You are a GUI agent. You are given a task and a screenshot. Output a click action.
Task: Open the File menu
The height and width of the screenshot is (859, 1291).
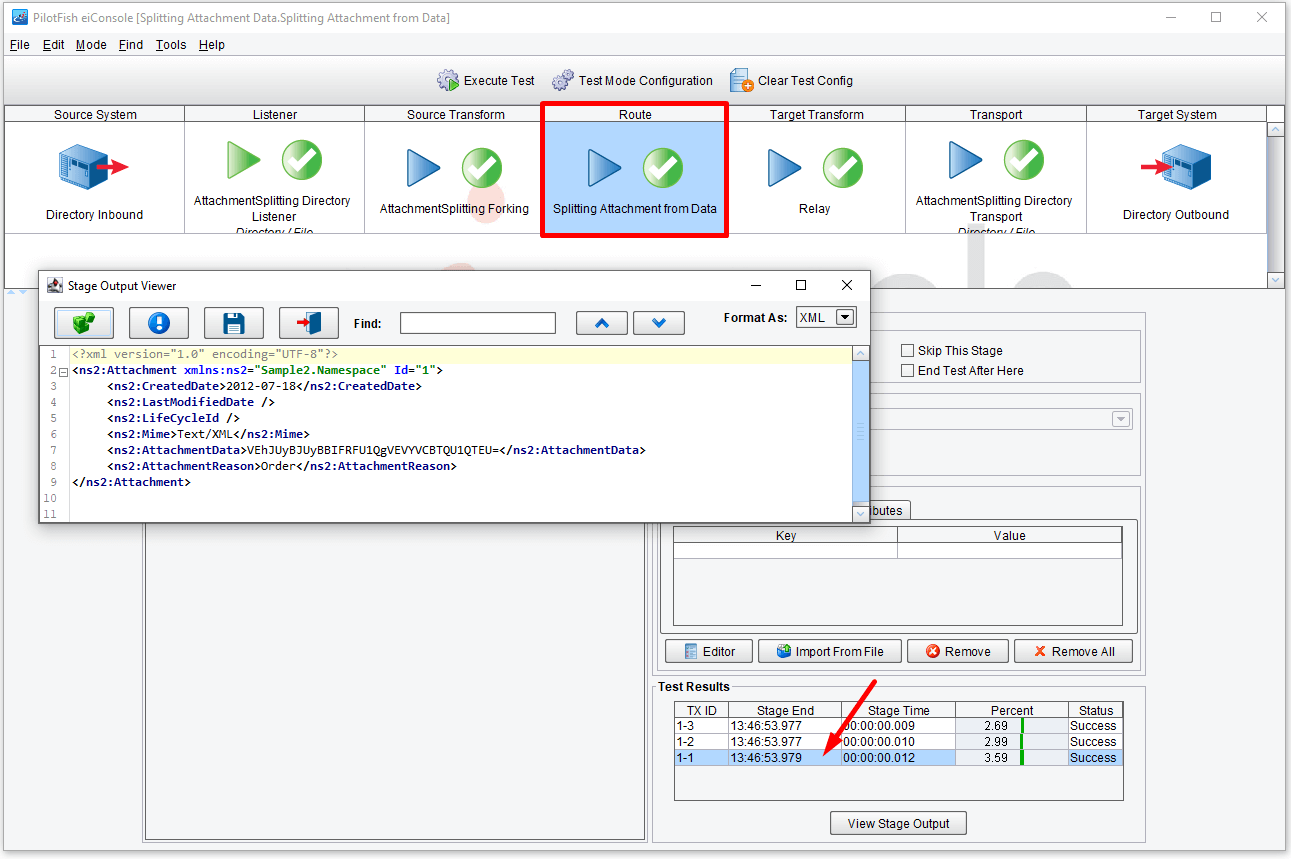click(x=20, y=45)
